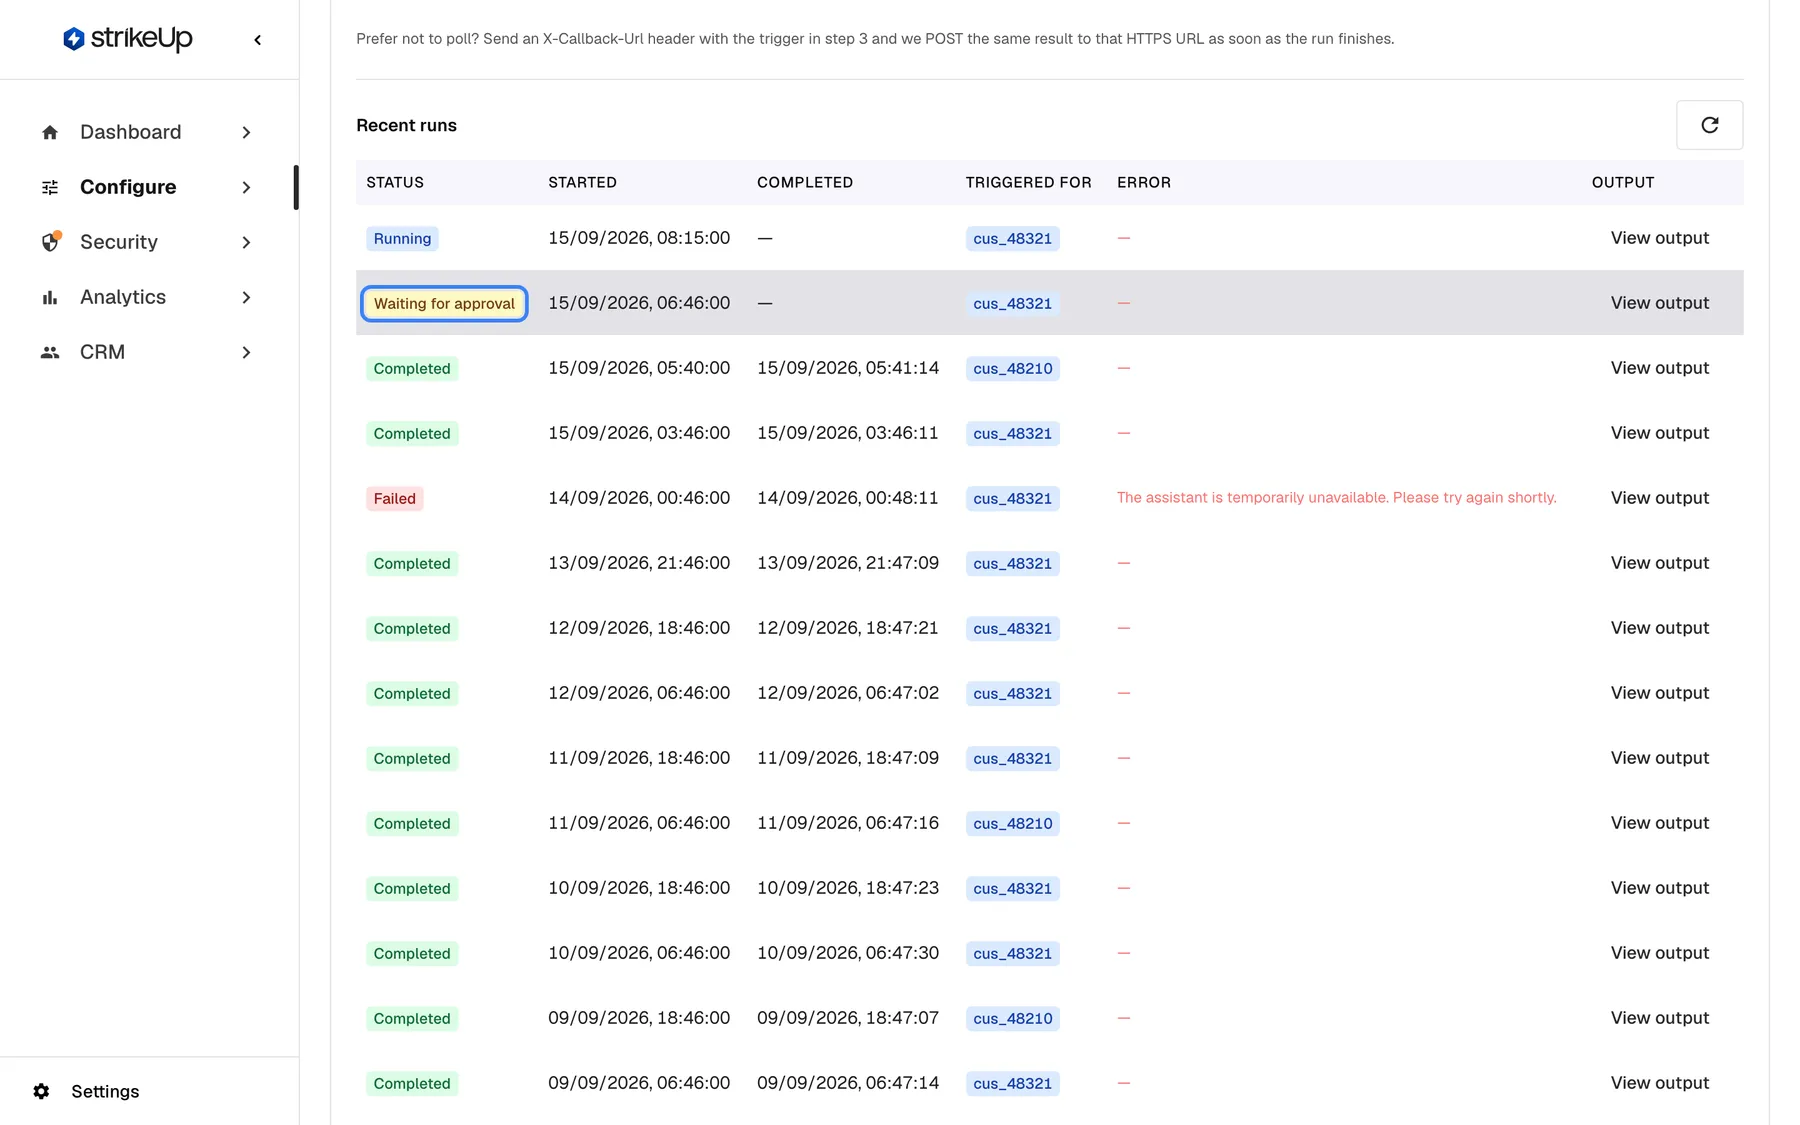Click the Running status badge

402,238
